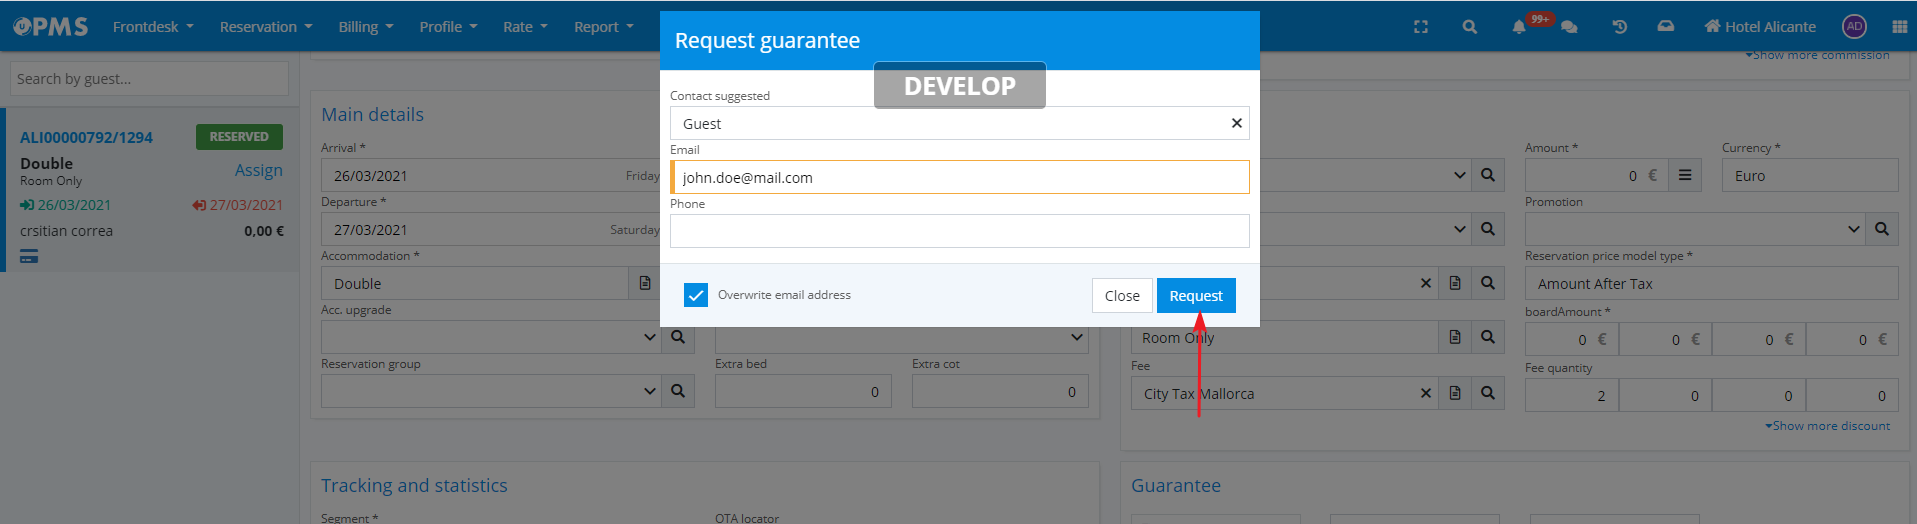Click the search icon beside Promotion field
The height and width of the screenshot is (524, 1917).
pyautogui.click(x=1881, y=229)
